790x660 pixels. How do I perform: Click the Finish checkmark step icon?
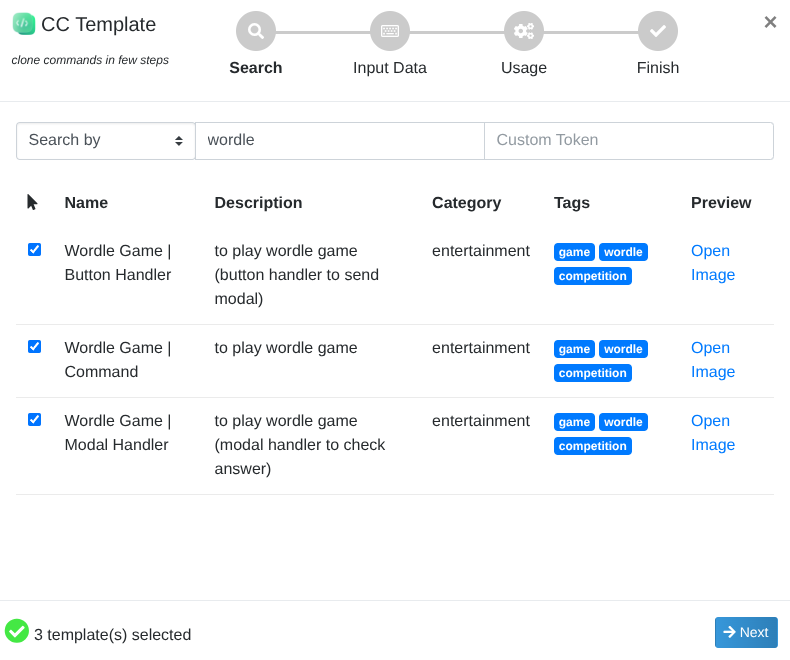[658, 31]
